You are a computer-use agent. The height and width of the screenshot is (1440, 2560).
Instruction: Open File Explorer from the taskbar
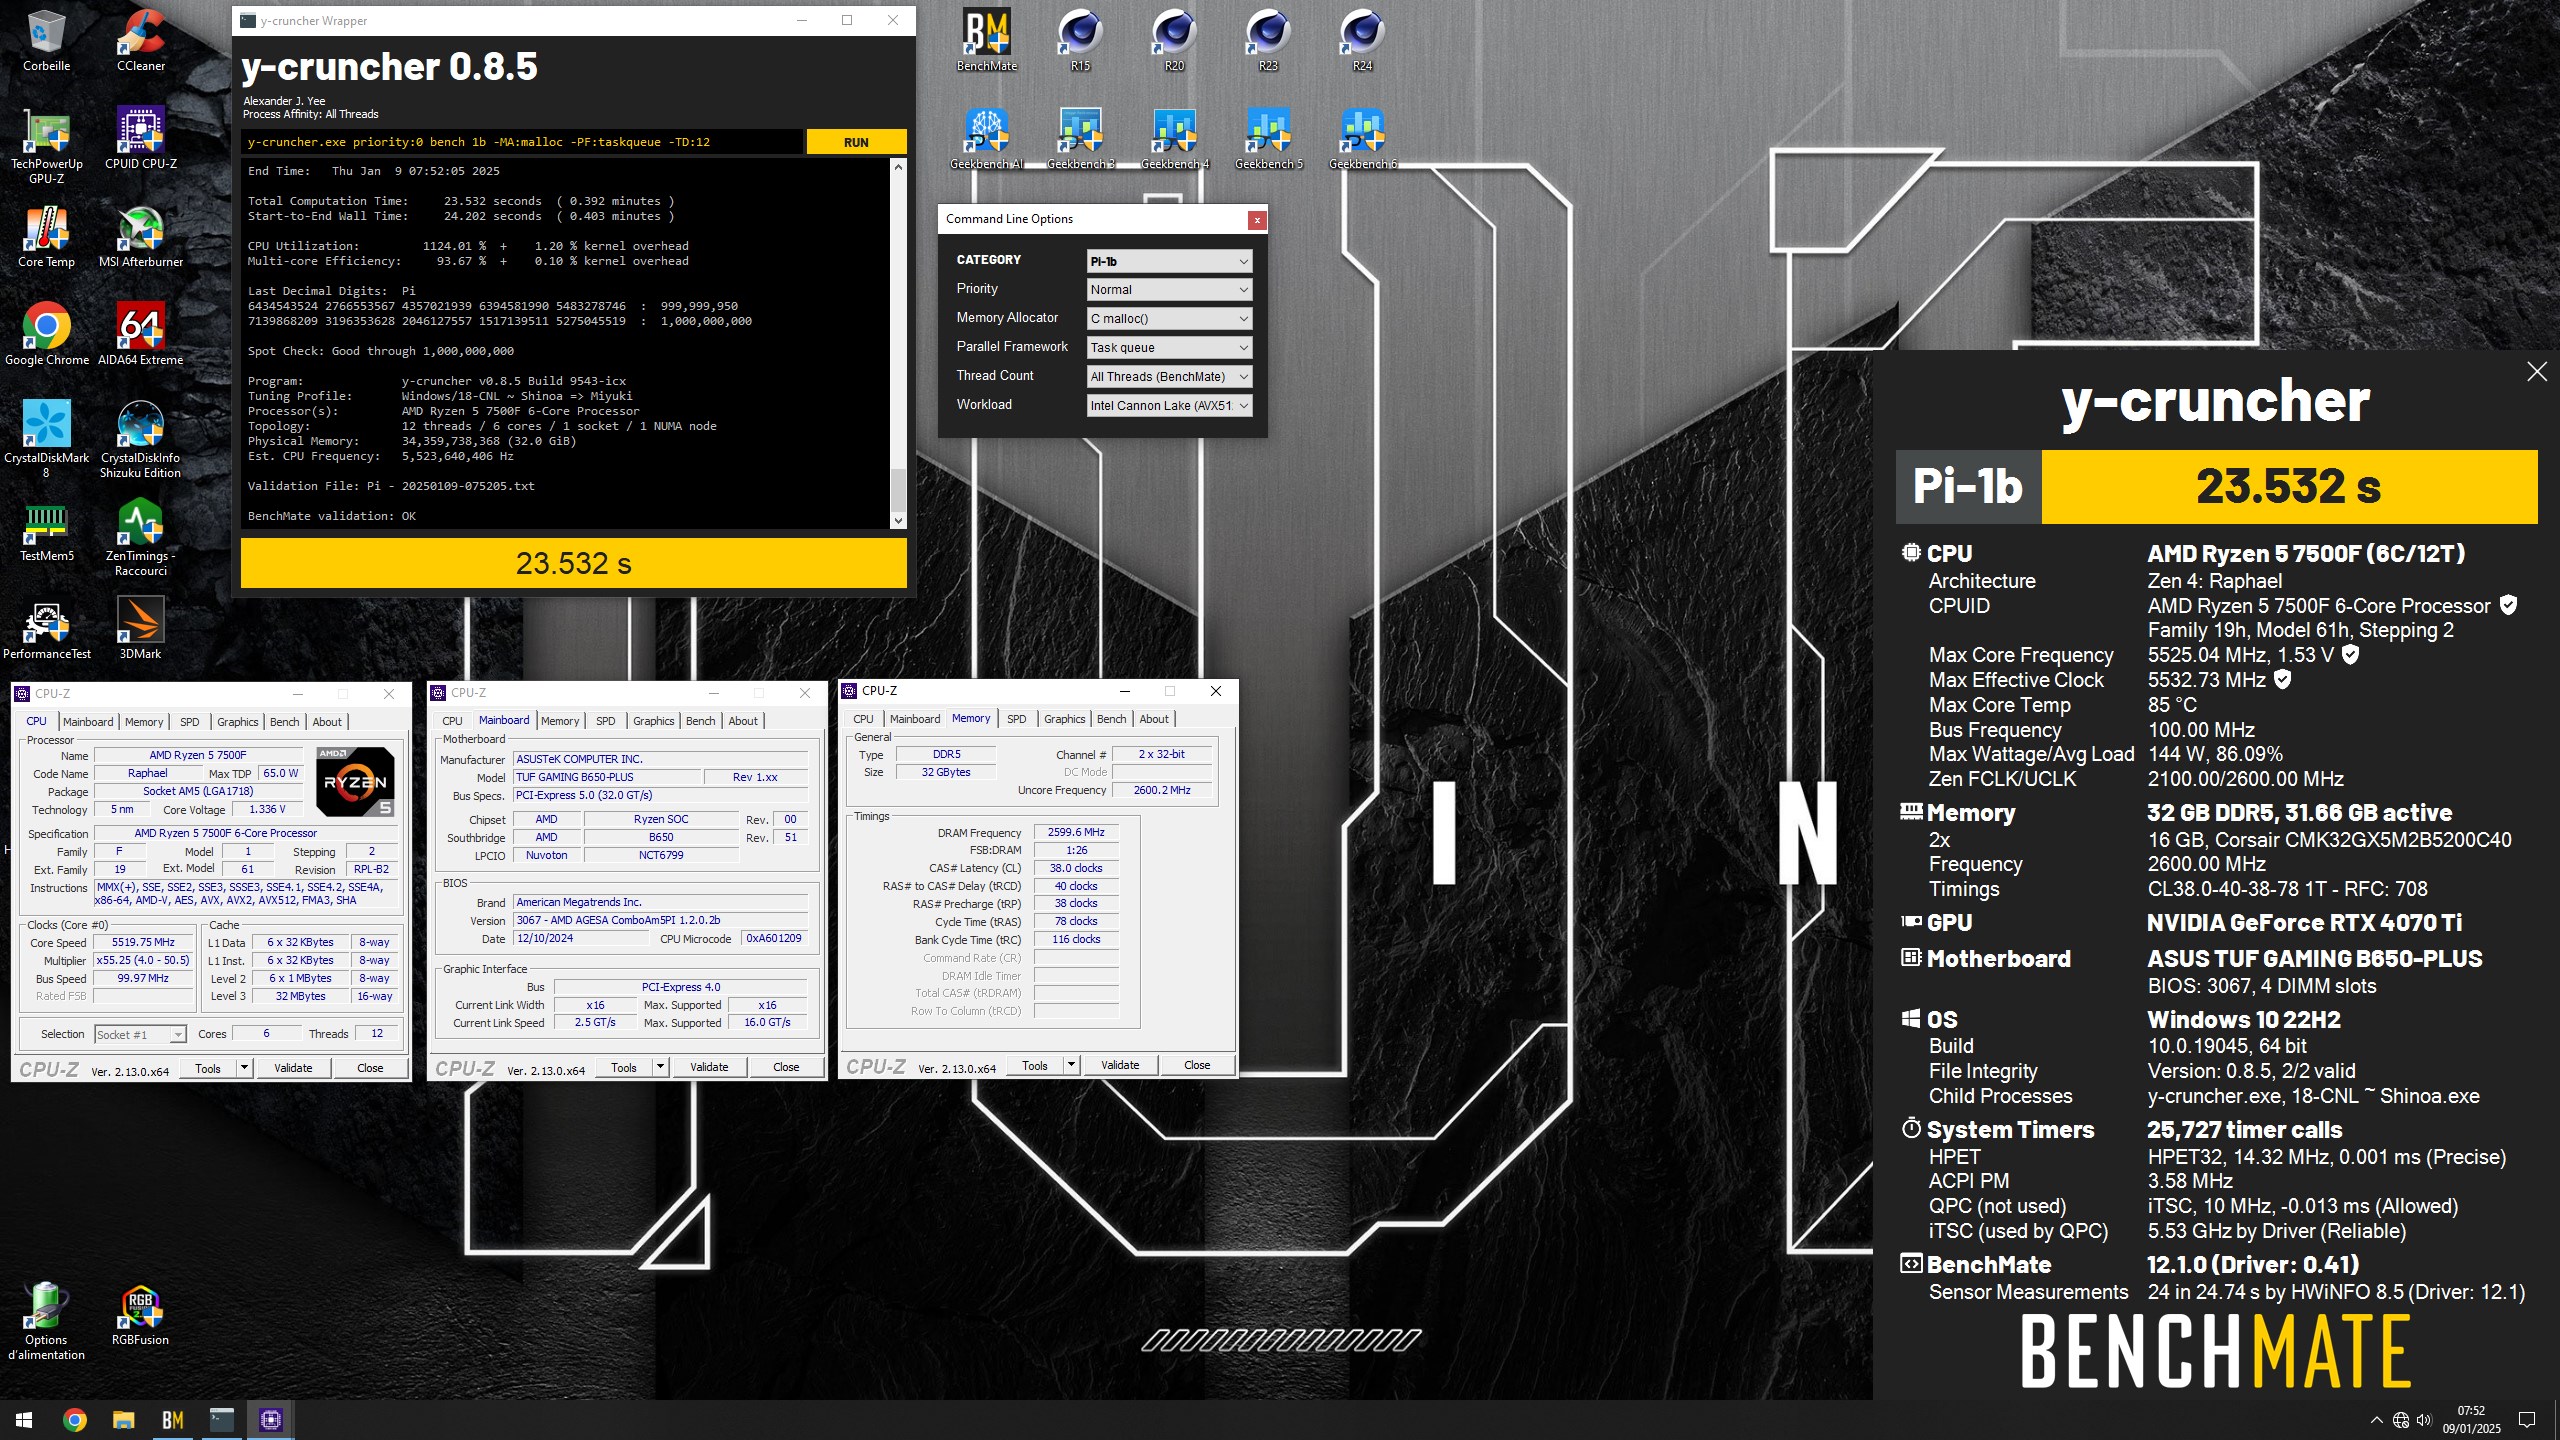click(x=123, y=1420)
